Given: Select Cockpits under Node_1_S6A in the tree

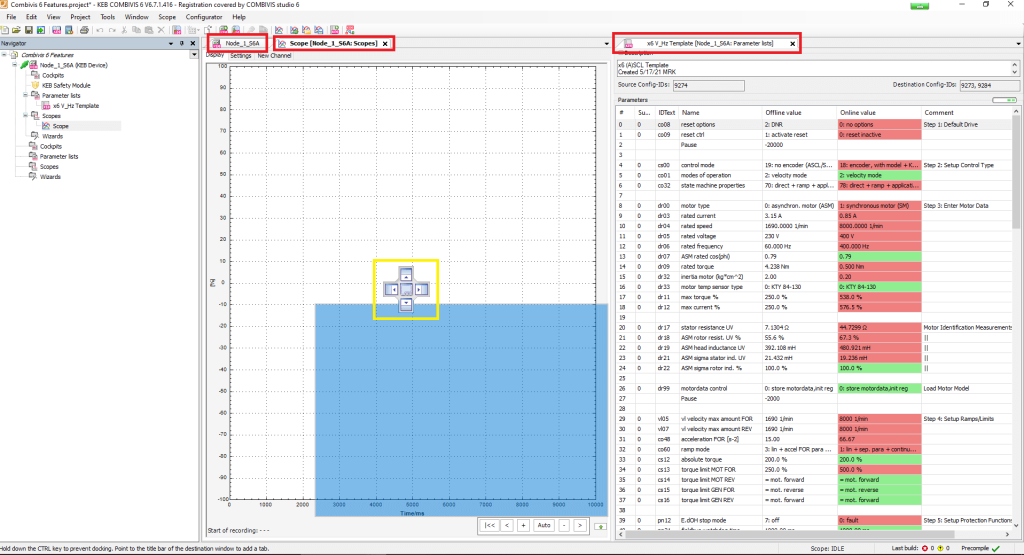Looking at the screenshot, I should click(x=53, y=75).
